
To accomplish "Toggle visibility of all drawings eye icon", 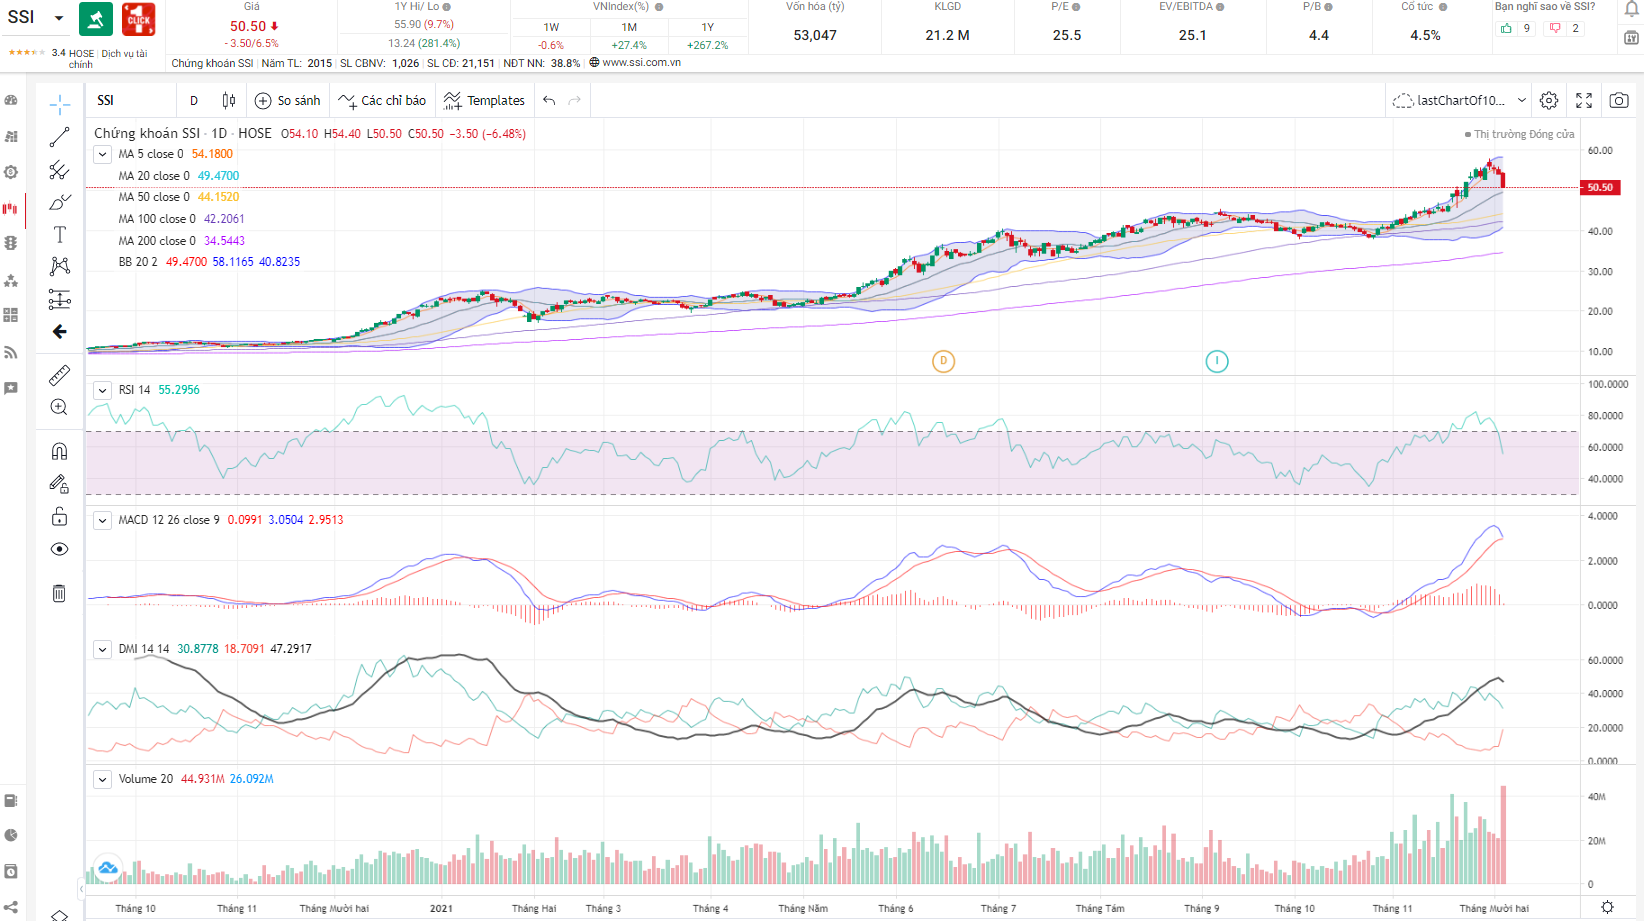I will pos(60,549).
